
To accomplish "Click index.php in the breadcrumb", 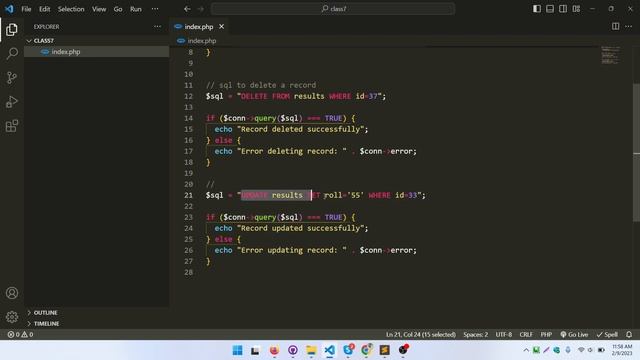I will [x=201, y=41].
